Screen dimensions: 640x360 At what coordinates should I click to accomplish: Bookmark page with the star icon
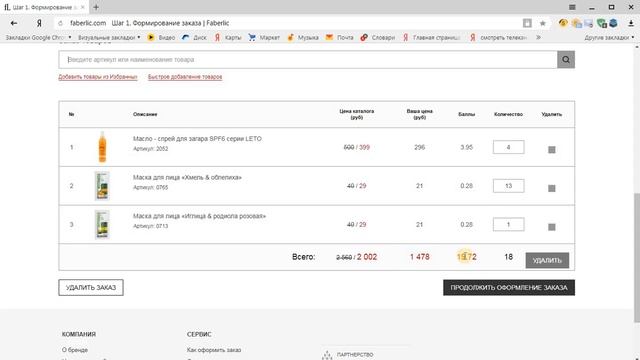click(542, 23)
